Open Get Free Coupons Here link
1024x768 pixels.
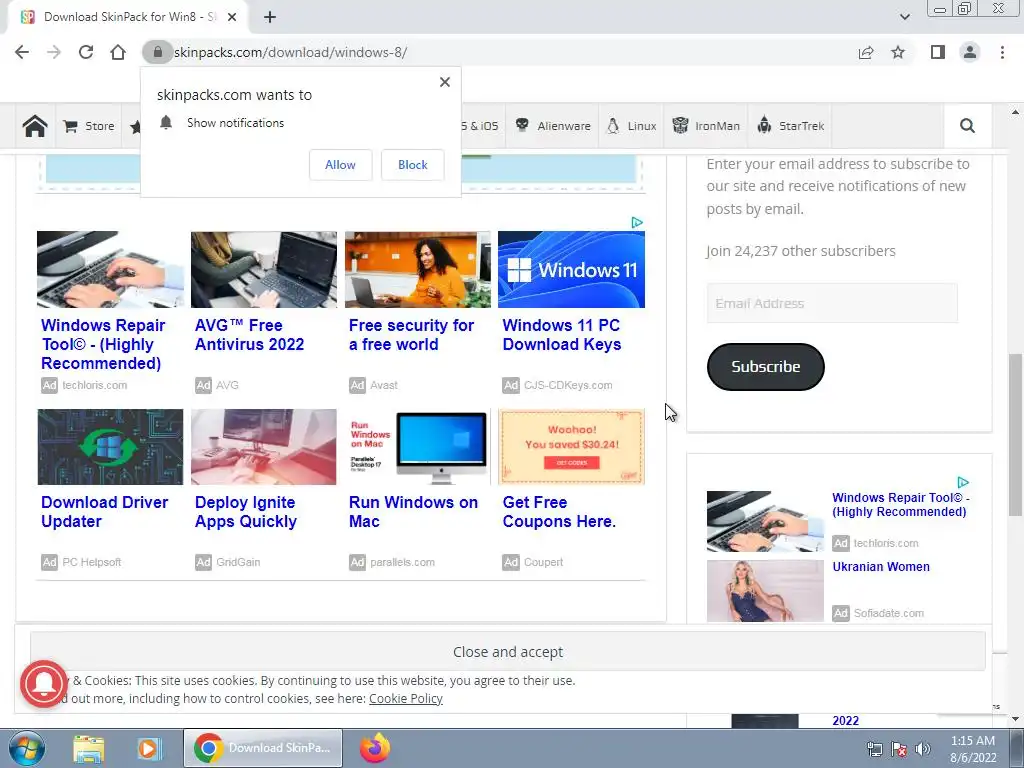tap(559, 511)
